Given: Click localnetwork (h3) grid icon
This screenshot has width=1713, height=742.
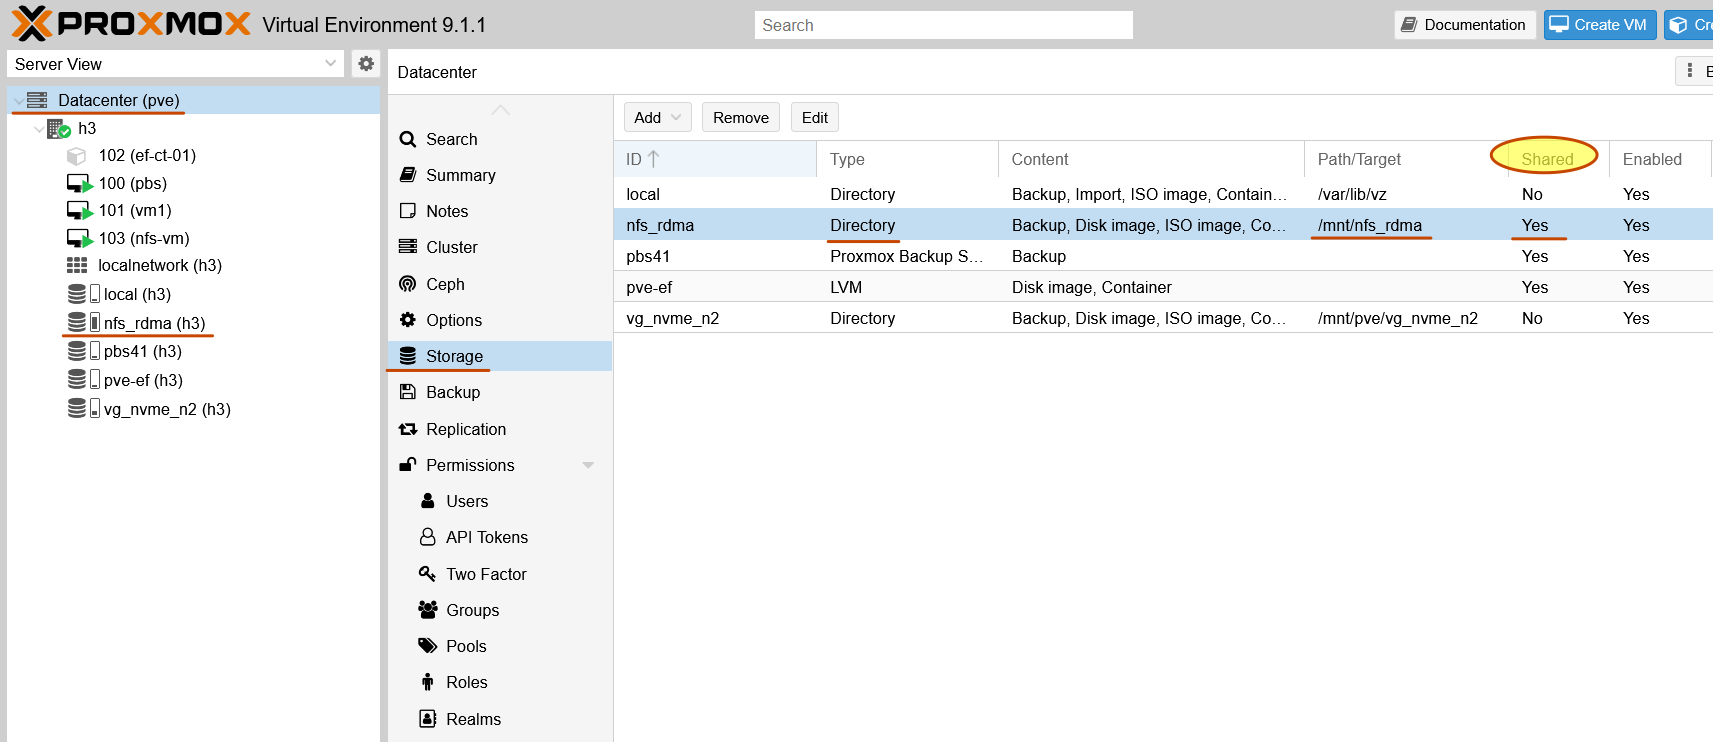Looking at the screenshot, I should point(77,265).
